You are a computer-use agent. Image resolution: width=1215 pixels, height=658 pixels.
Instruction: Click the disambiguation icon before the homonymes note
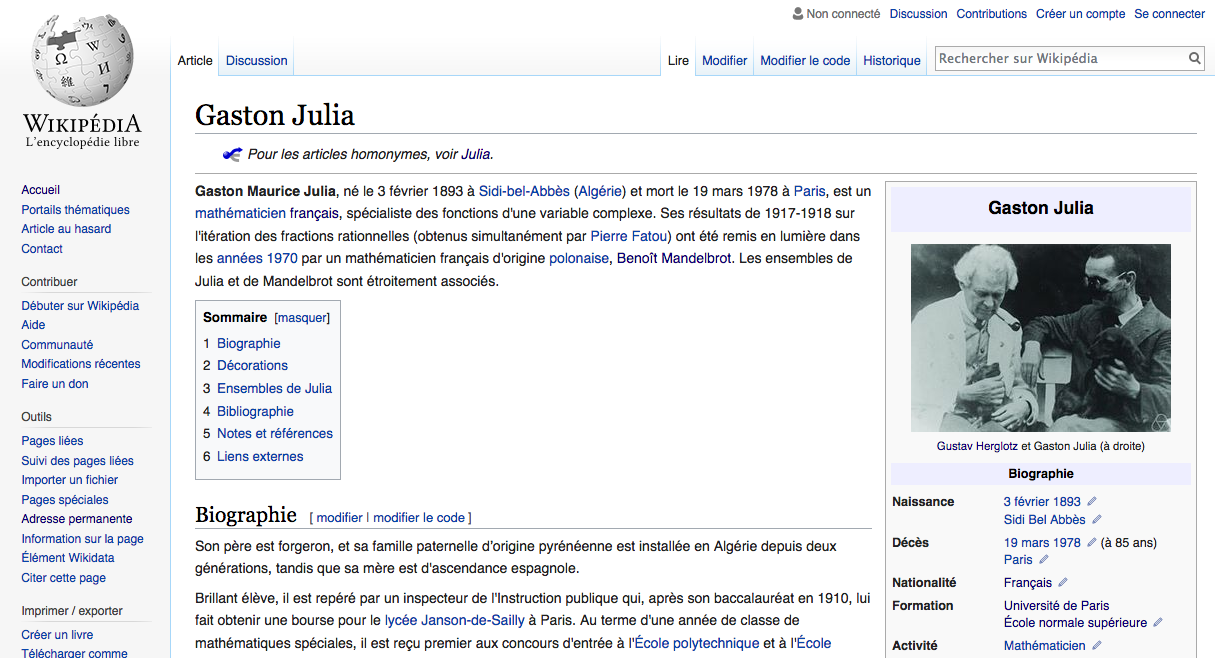click(232, 154)
